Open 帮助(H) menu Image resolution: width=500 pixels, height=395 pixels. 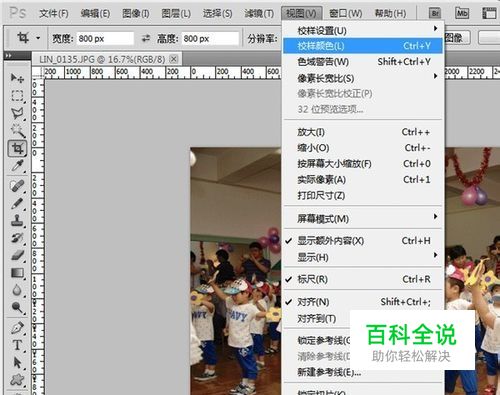point(390,13)
